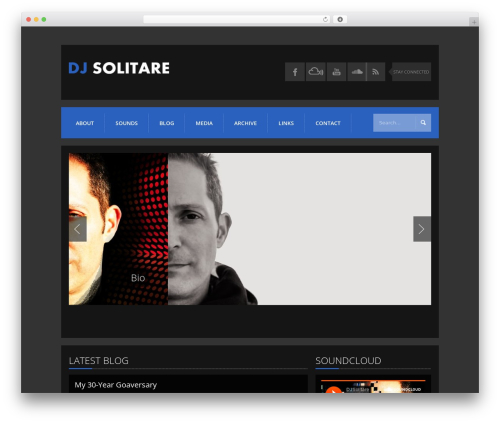Open the About menu item
This screenshot has width=500, height=423.
(85, 123)
